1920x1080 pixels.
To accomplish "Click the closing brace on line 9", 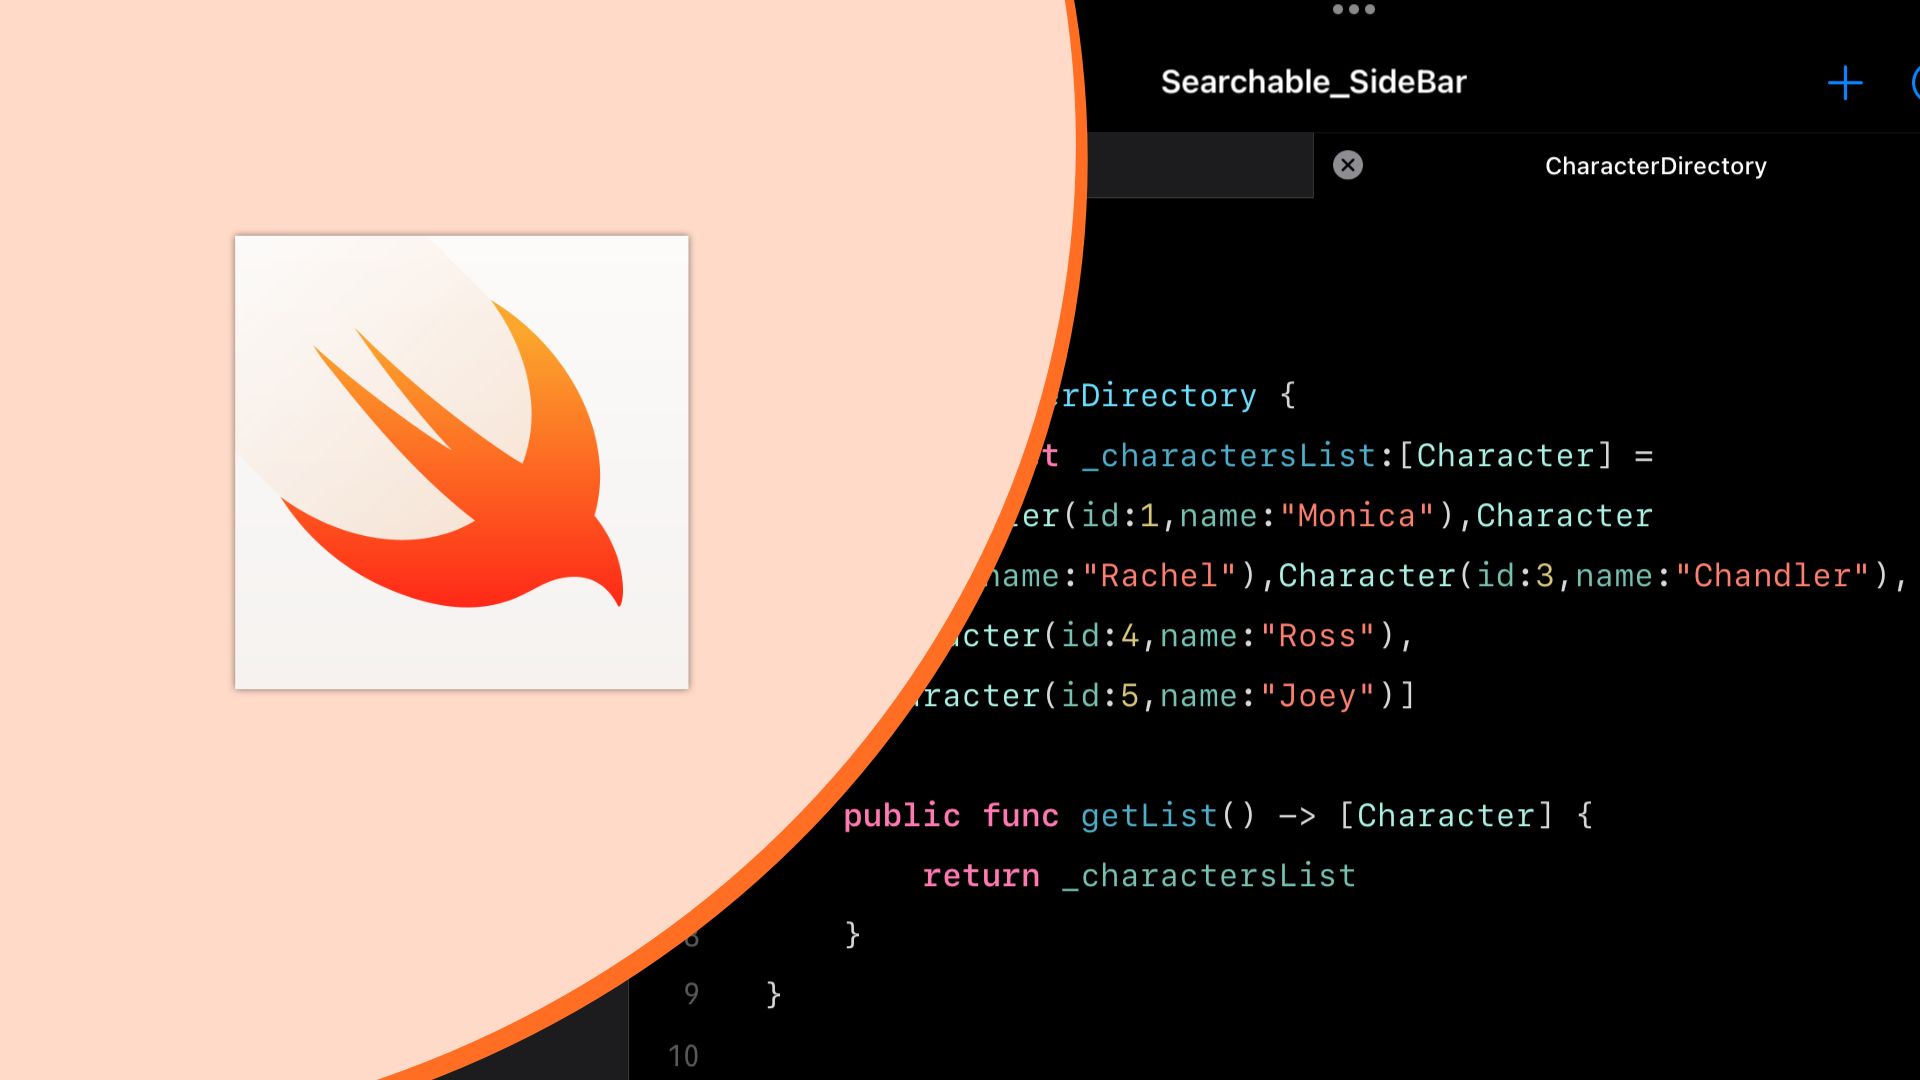I will tap(772, 993).
